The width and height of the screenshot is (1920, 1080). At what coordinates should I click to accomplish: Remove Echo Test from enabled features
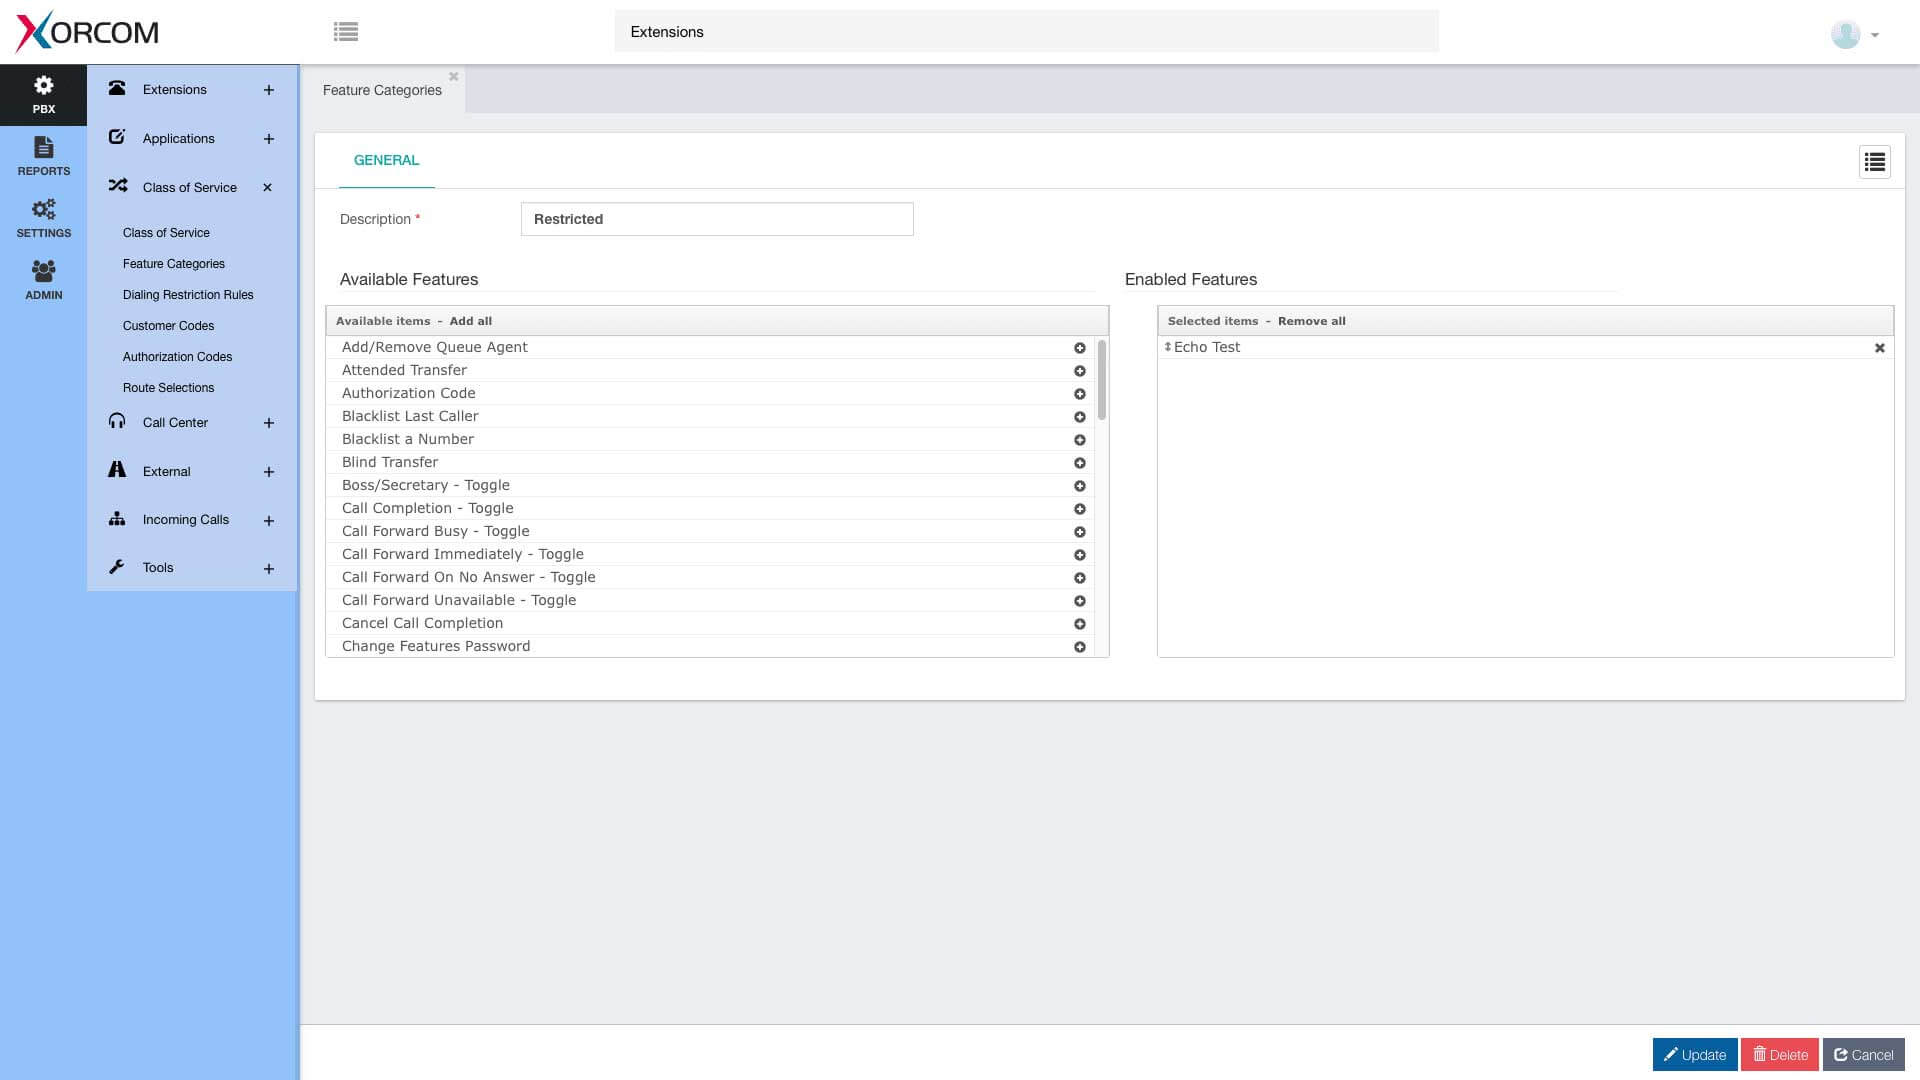click(1879, 348)
